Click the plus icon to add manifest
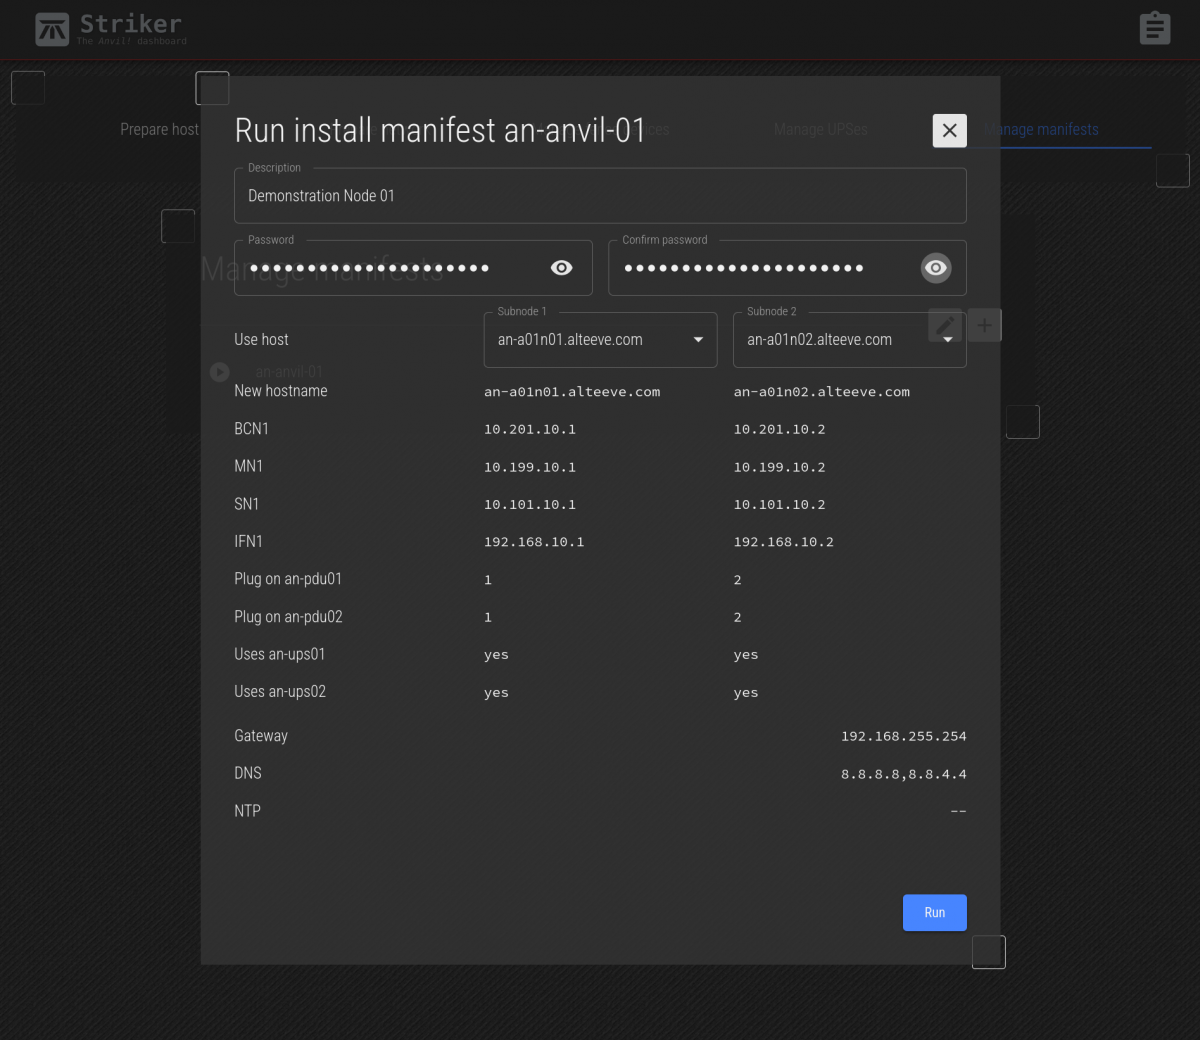 coord(985,325)
